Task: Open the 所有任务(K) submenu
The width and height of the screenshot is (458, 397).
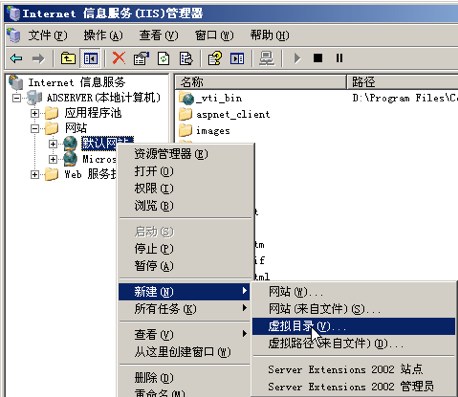Action: 185,309
